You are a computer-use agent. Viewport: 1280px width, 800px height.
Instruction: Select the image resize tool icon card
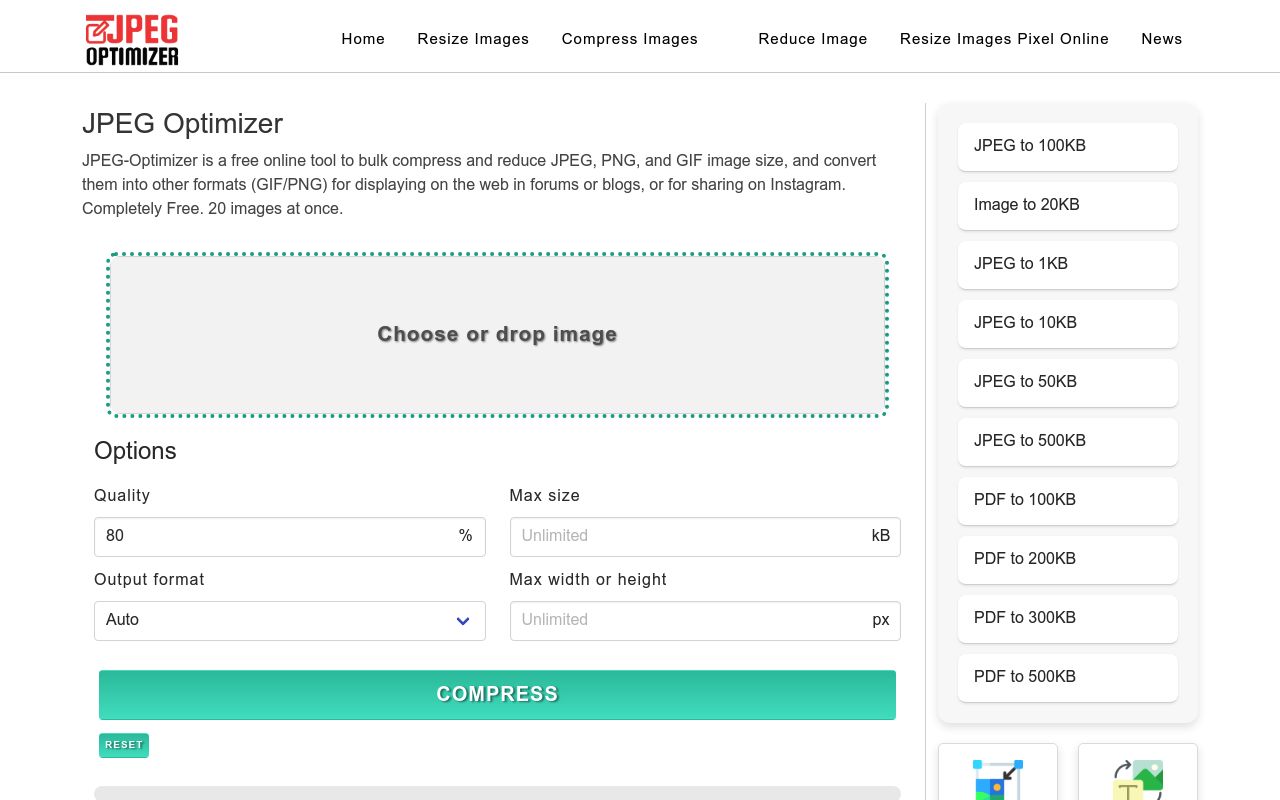997,780
